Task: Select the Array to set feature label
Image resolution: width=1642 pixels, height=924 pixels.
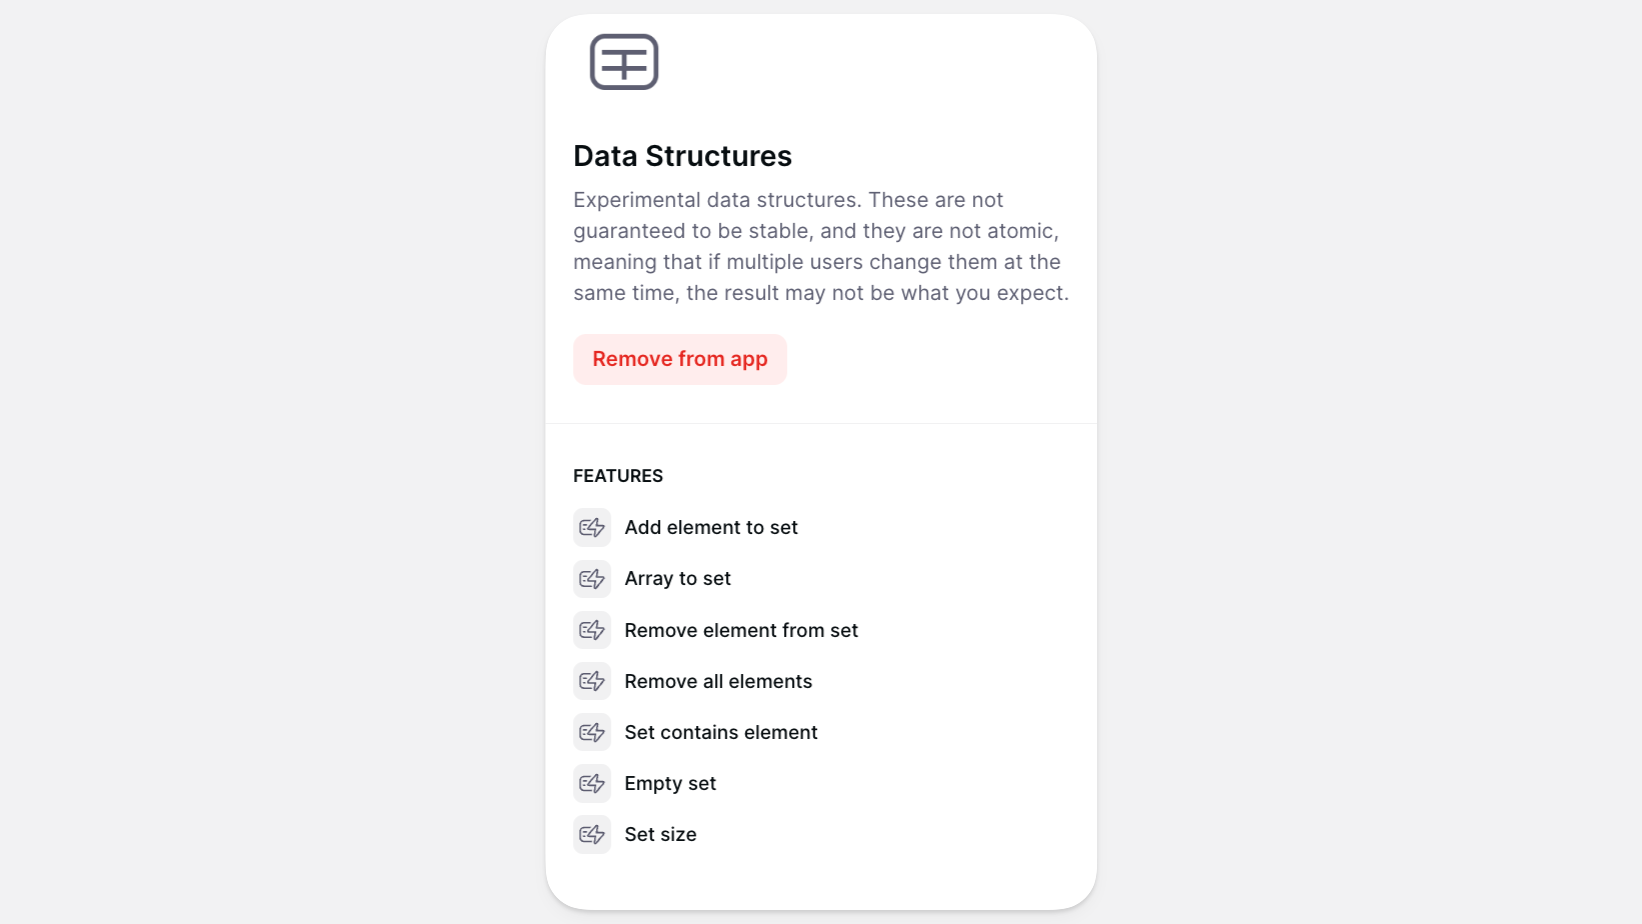Action: click(x=677, y=579)
